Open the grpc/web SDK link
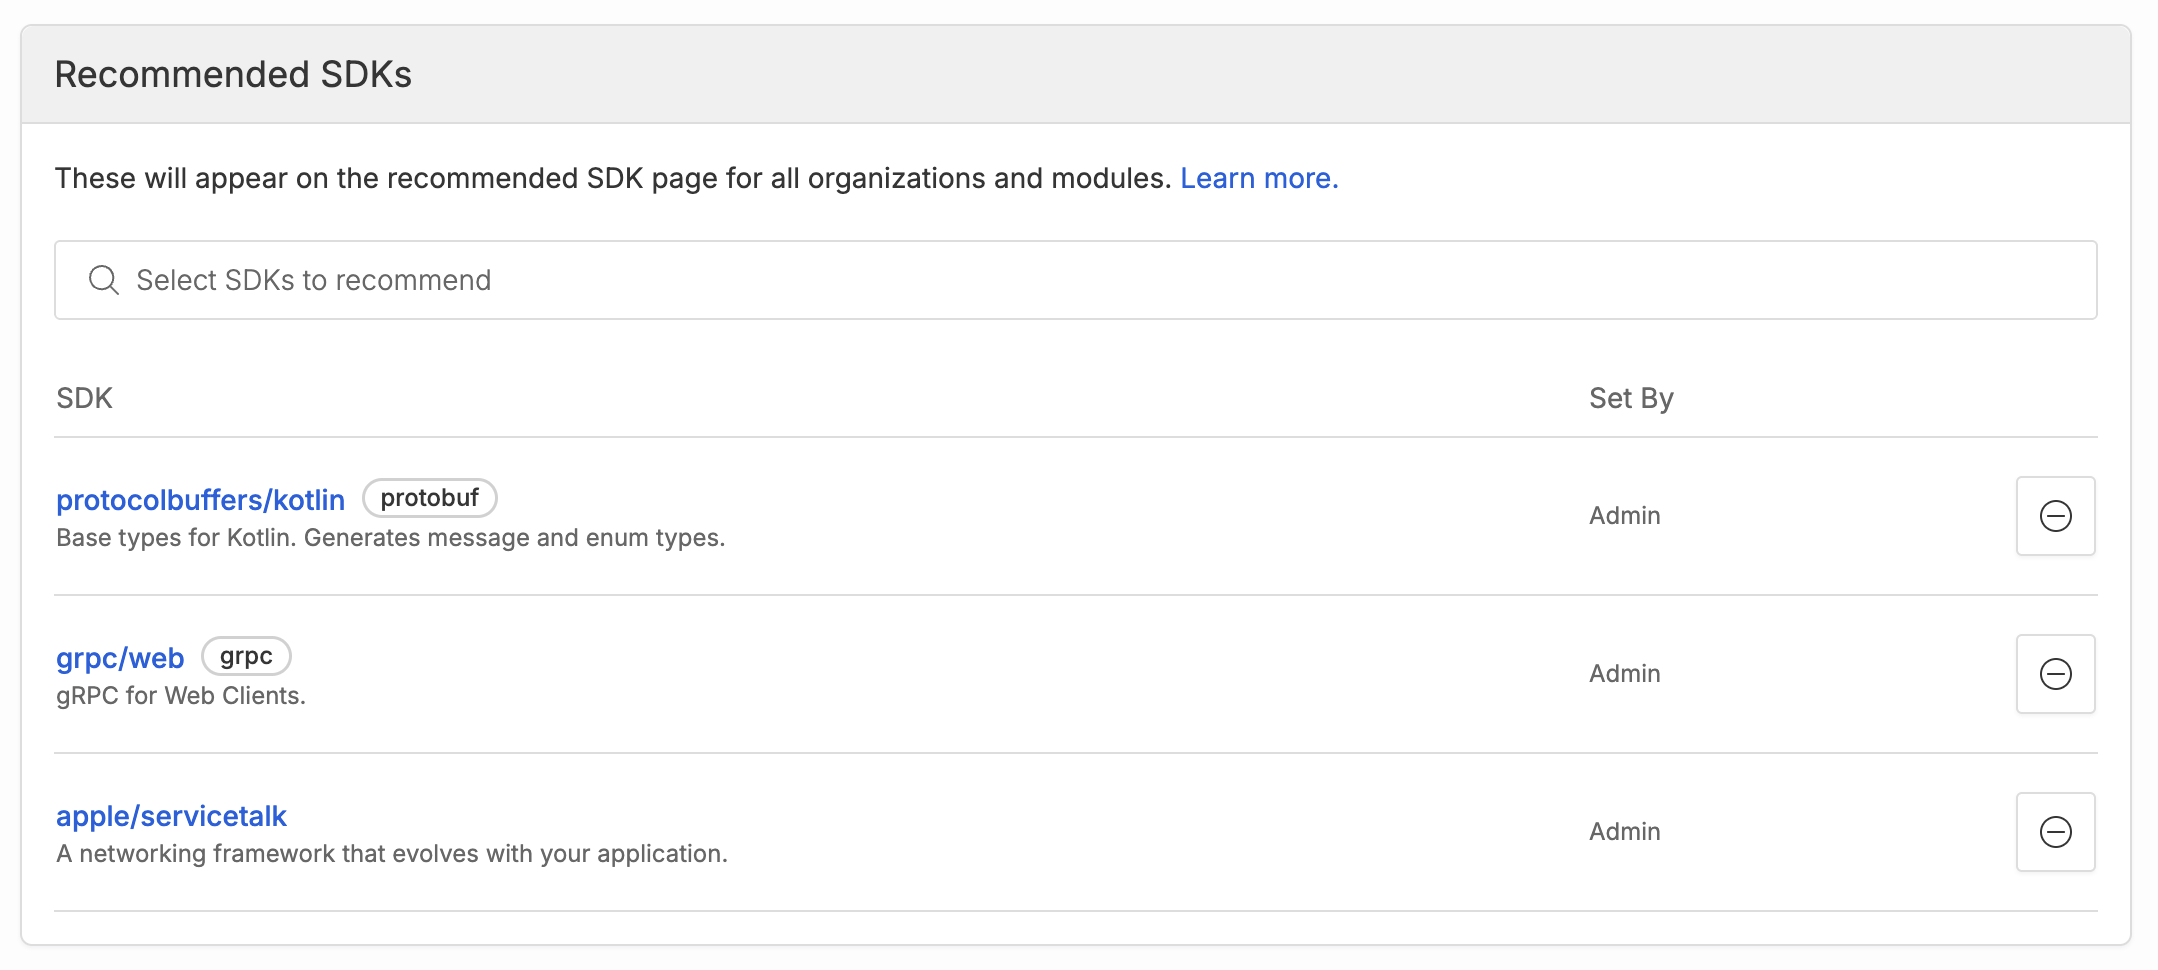This screenshot has height=970, width=2158. [x=120, y=658]
